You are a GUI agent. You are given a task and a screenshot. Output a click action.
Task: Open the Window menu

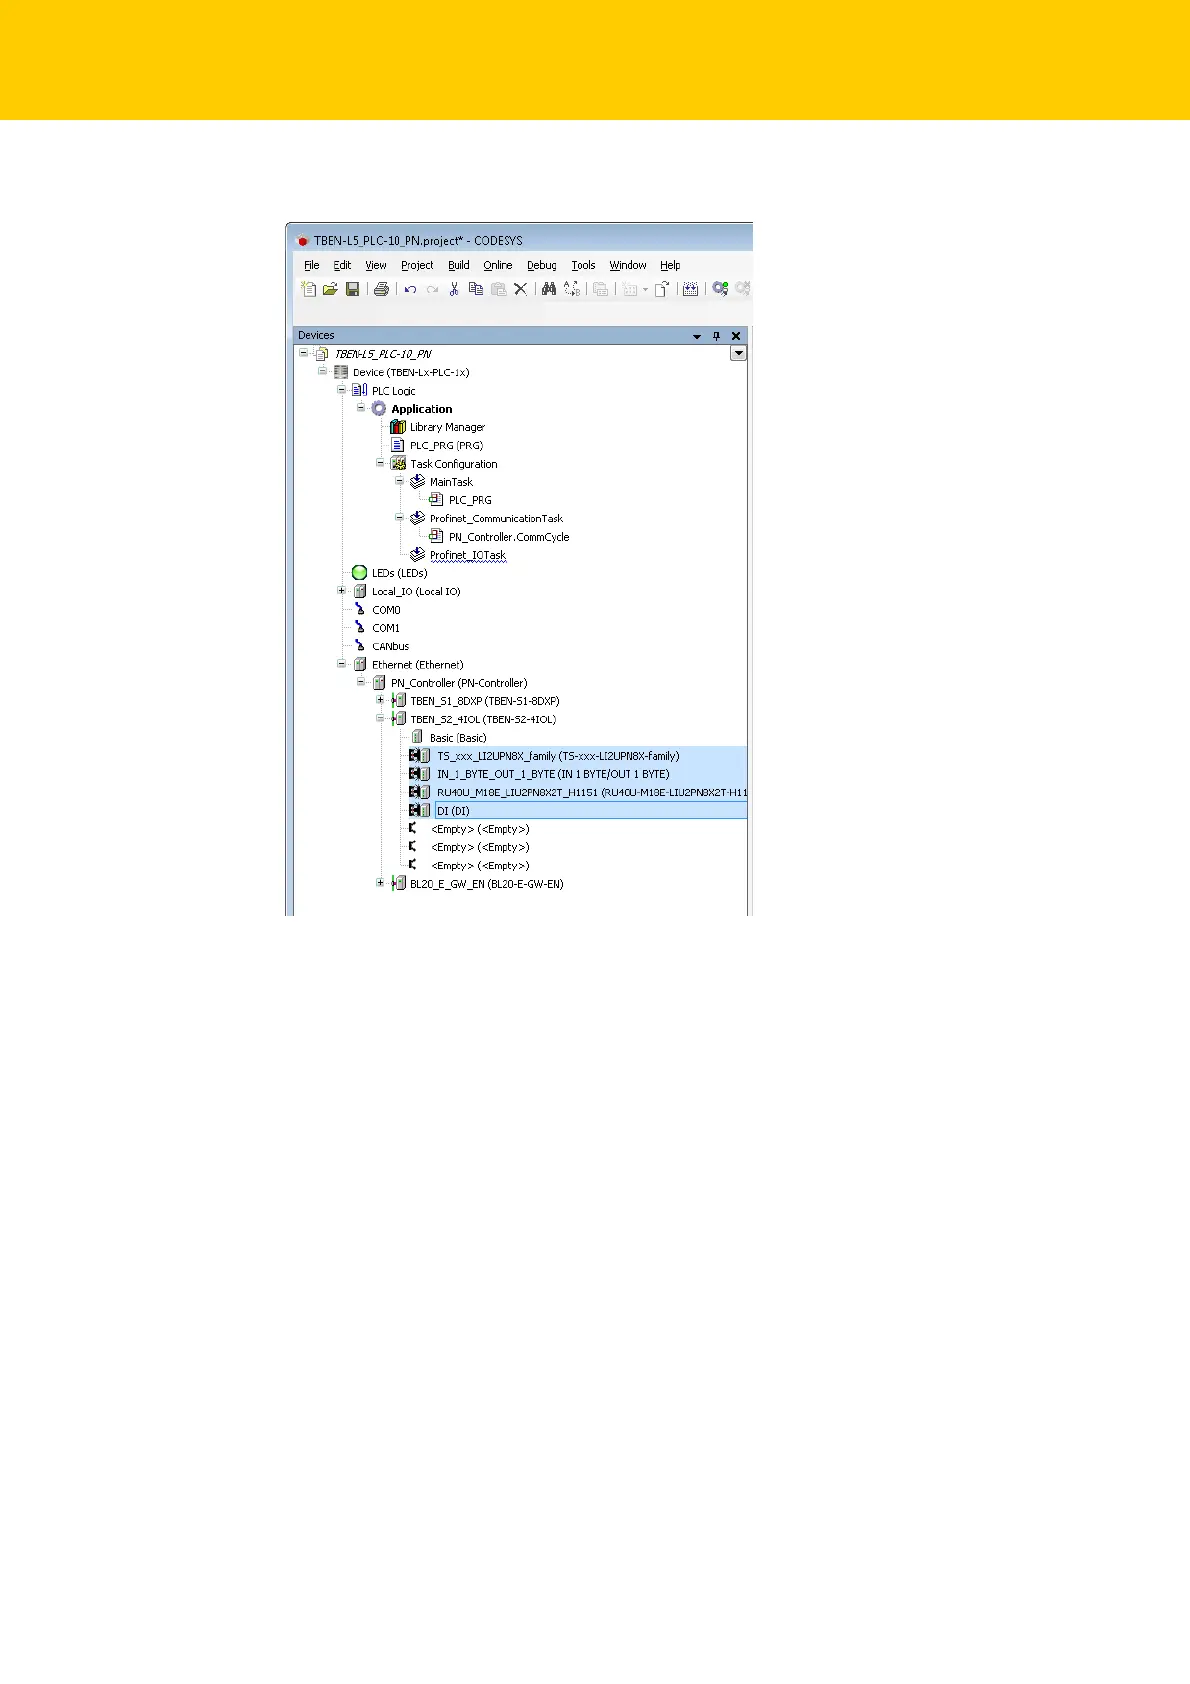coord(628,265)
